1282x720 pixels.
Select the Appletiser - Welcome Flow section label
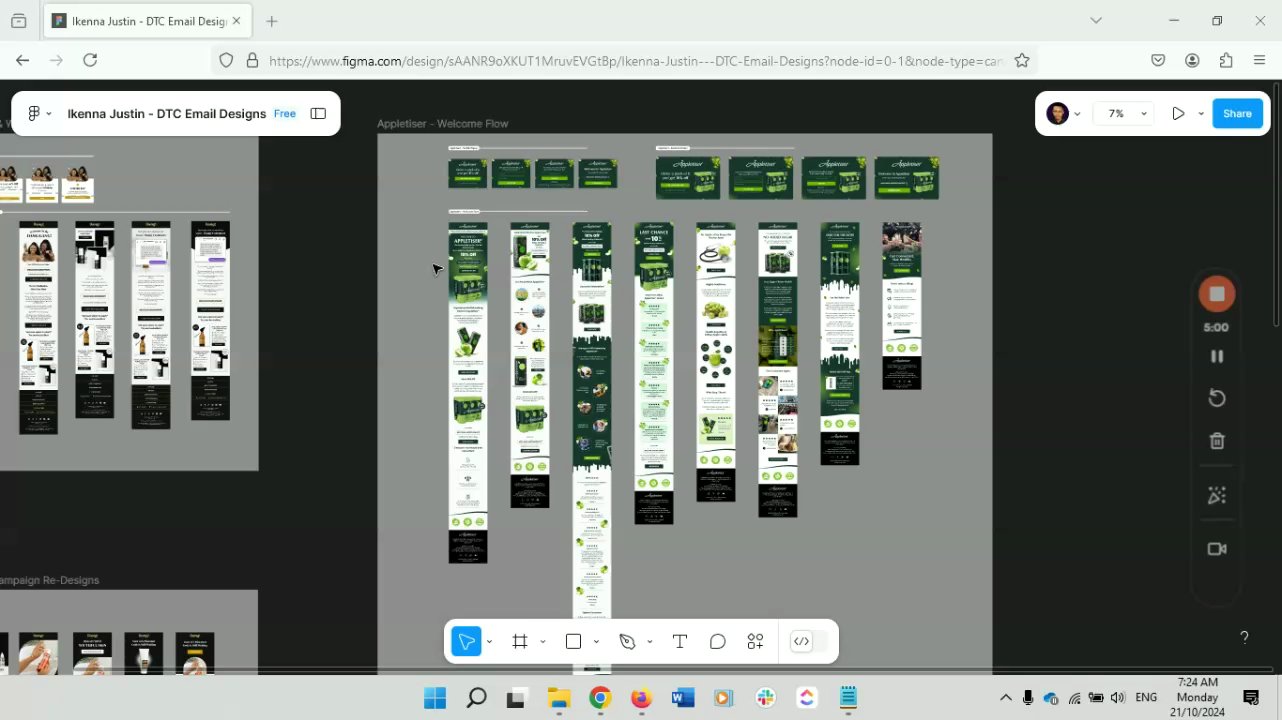(442, 124)
